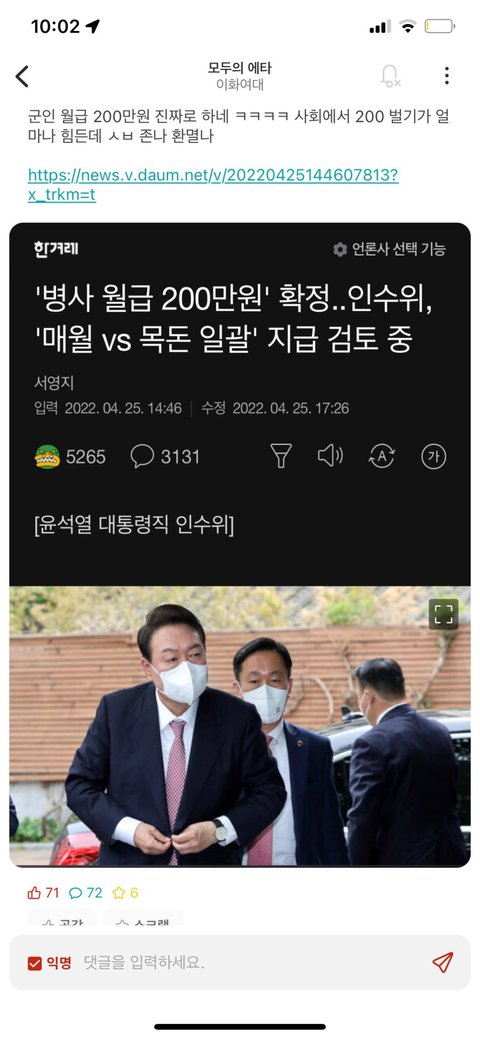Focus the comment input field
480x1039 pixels.
[x=252, y=963]
